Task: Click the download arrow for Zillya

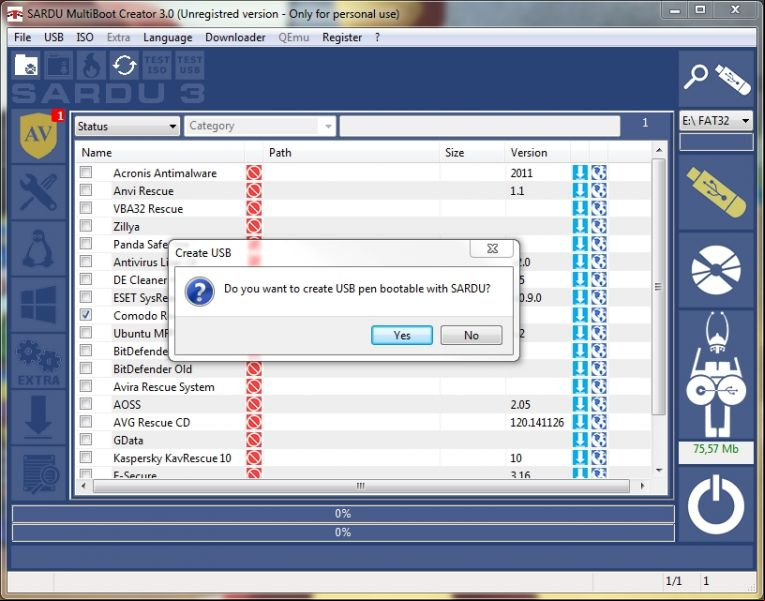Action: (x=580, y=226)
